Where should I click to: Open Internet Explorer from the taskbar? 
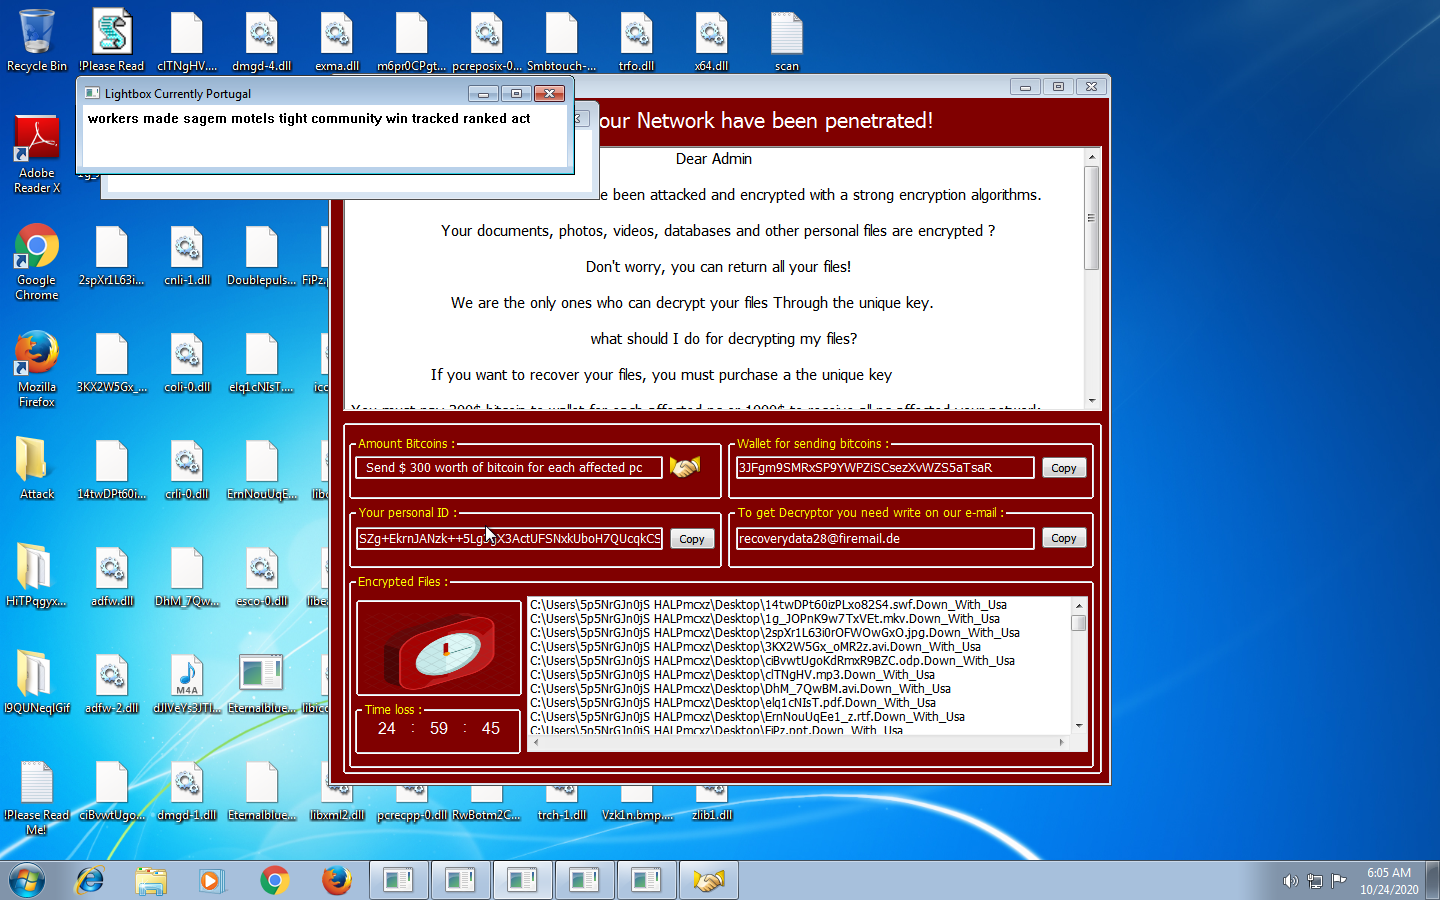89,880
